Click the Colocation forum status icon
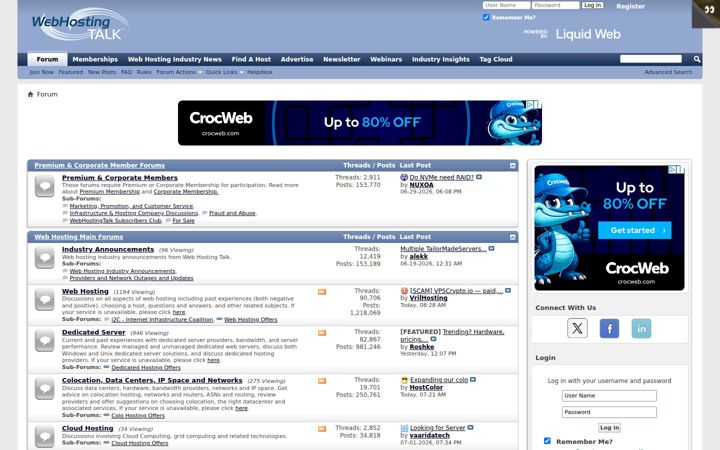 45,389
